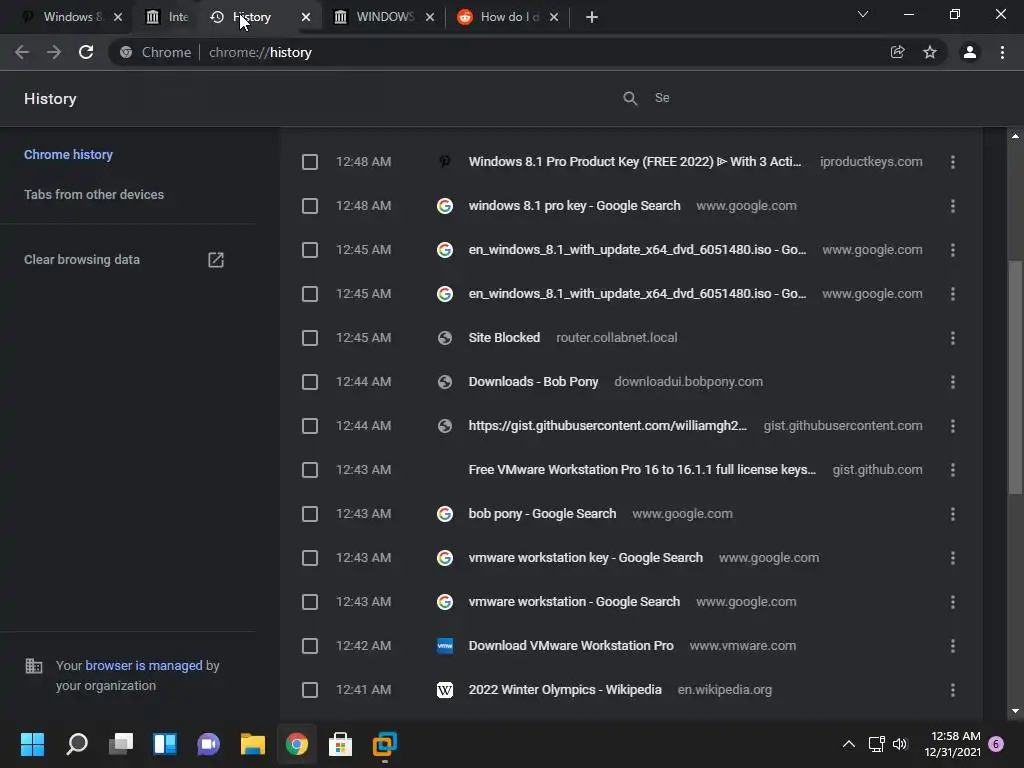Open Teams Chat icon on taskbar
Screen dimensions: 1024x768
point(209,744)
